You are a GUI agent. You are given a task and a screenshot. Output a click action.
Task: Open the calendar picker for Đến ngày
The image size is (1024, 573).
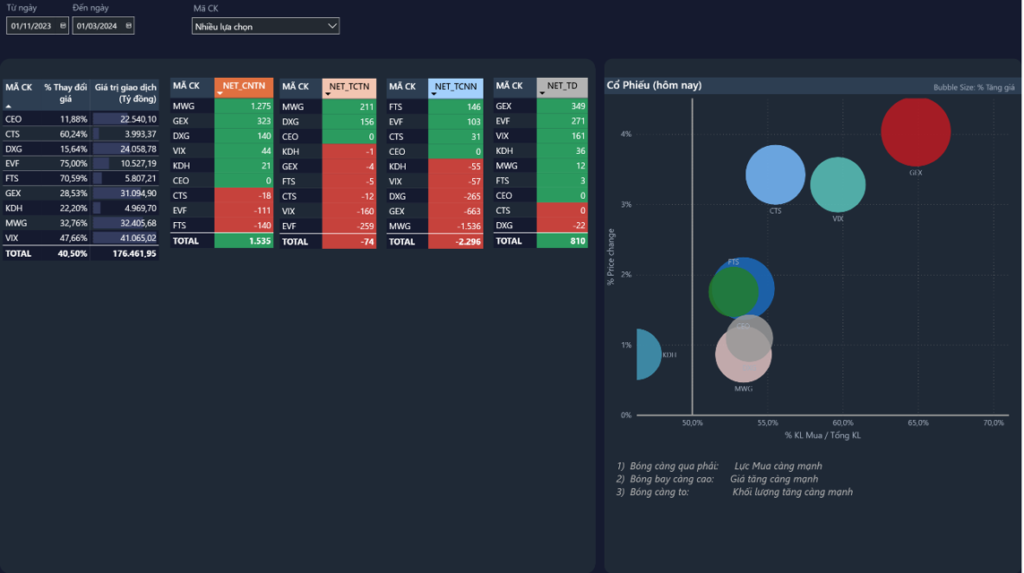pos(128,26)
